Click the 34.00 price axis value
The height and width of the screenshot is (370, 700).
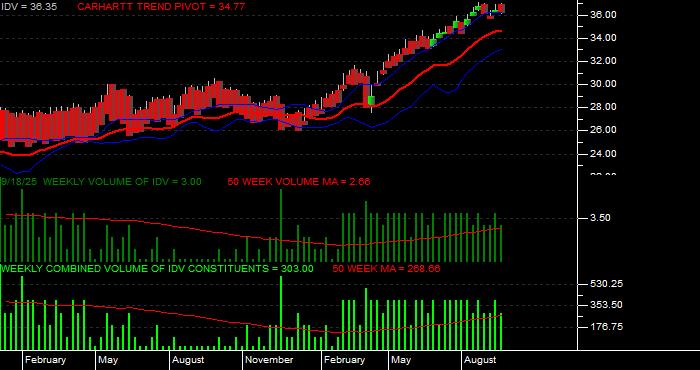604,38
